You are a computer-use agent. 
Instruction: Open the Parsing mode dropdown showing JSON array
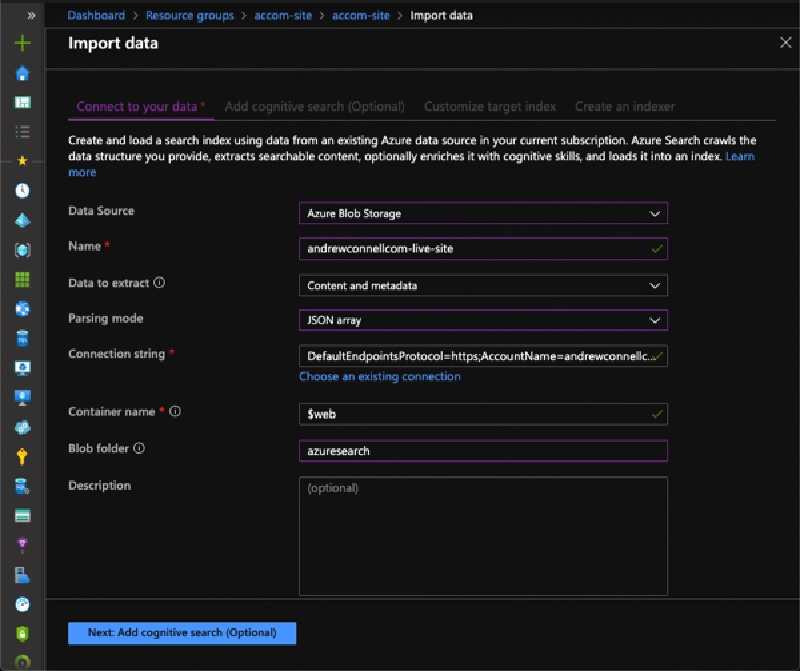tap(483, 320)
